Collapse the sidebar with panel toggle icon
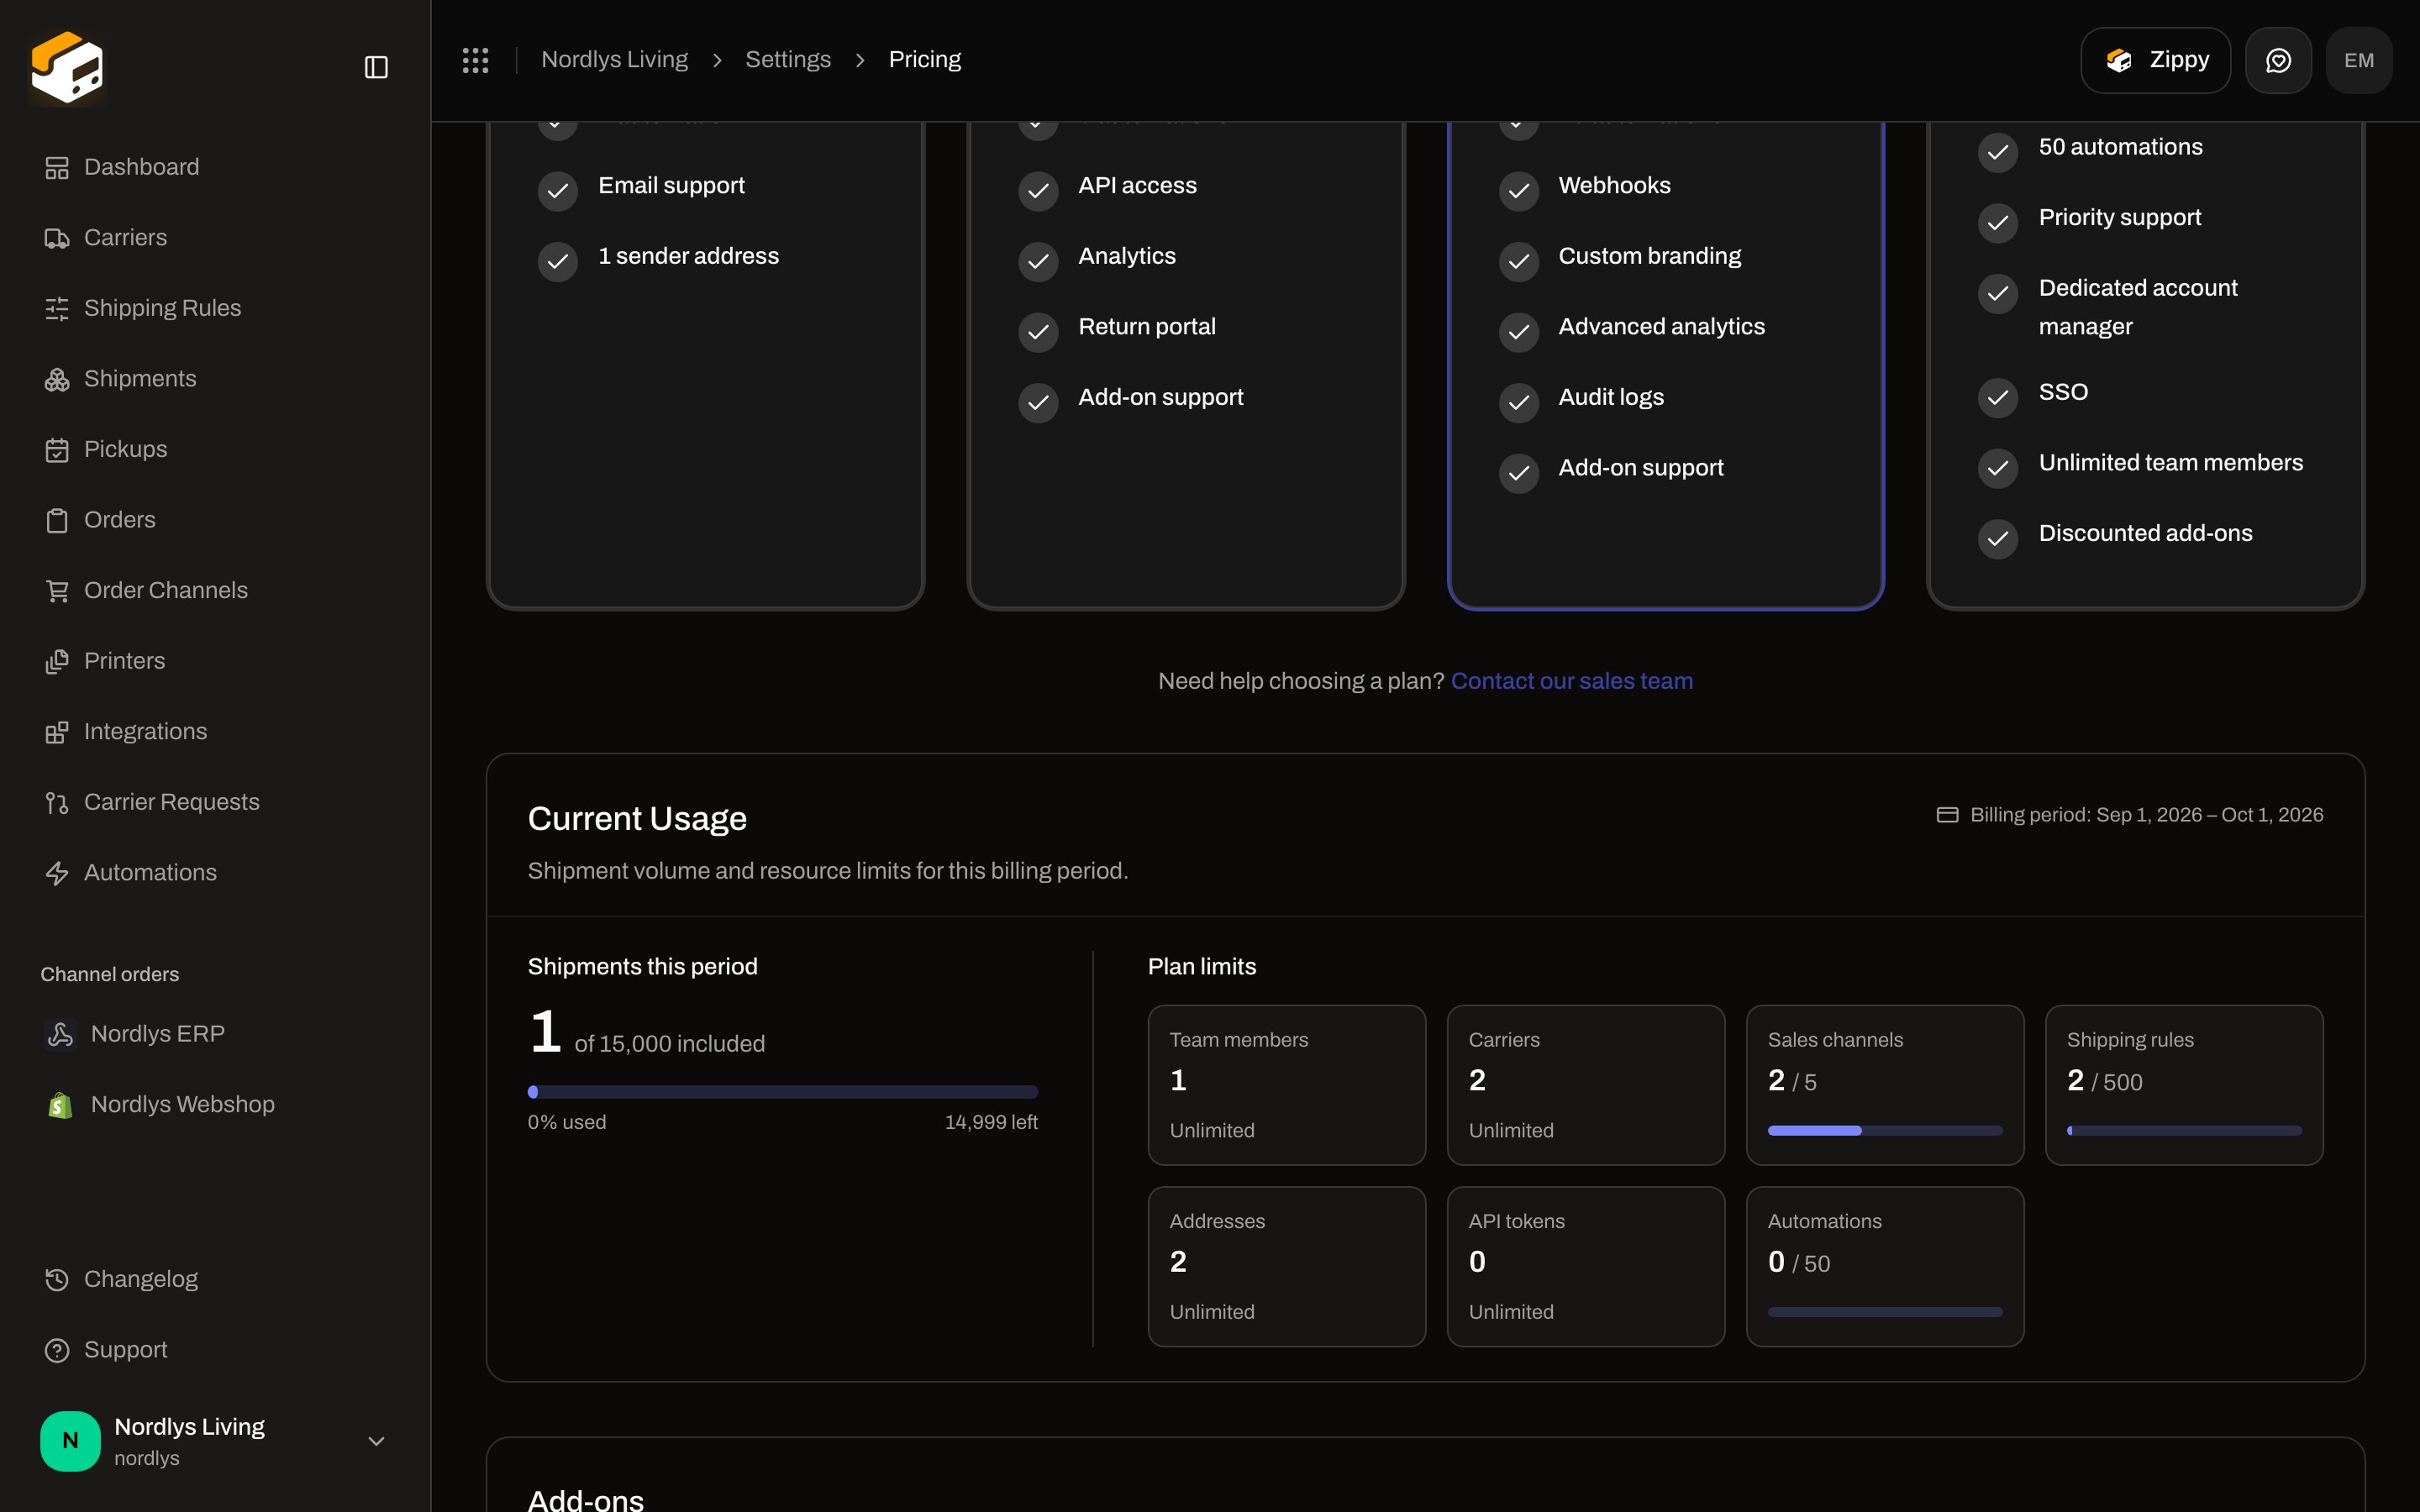The width and height of the screenshot is (2420, 1512). point(376,67)
